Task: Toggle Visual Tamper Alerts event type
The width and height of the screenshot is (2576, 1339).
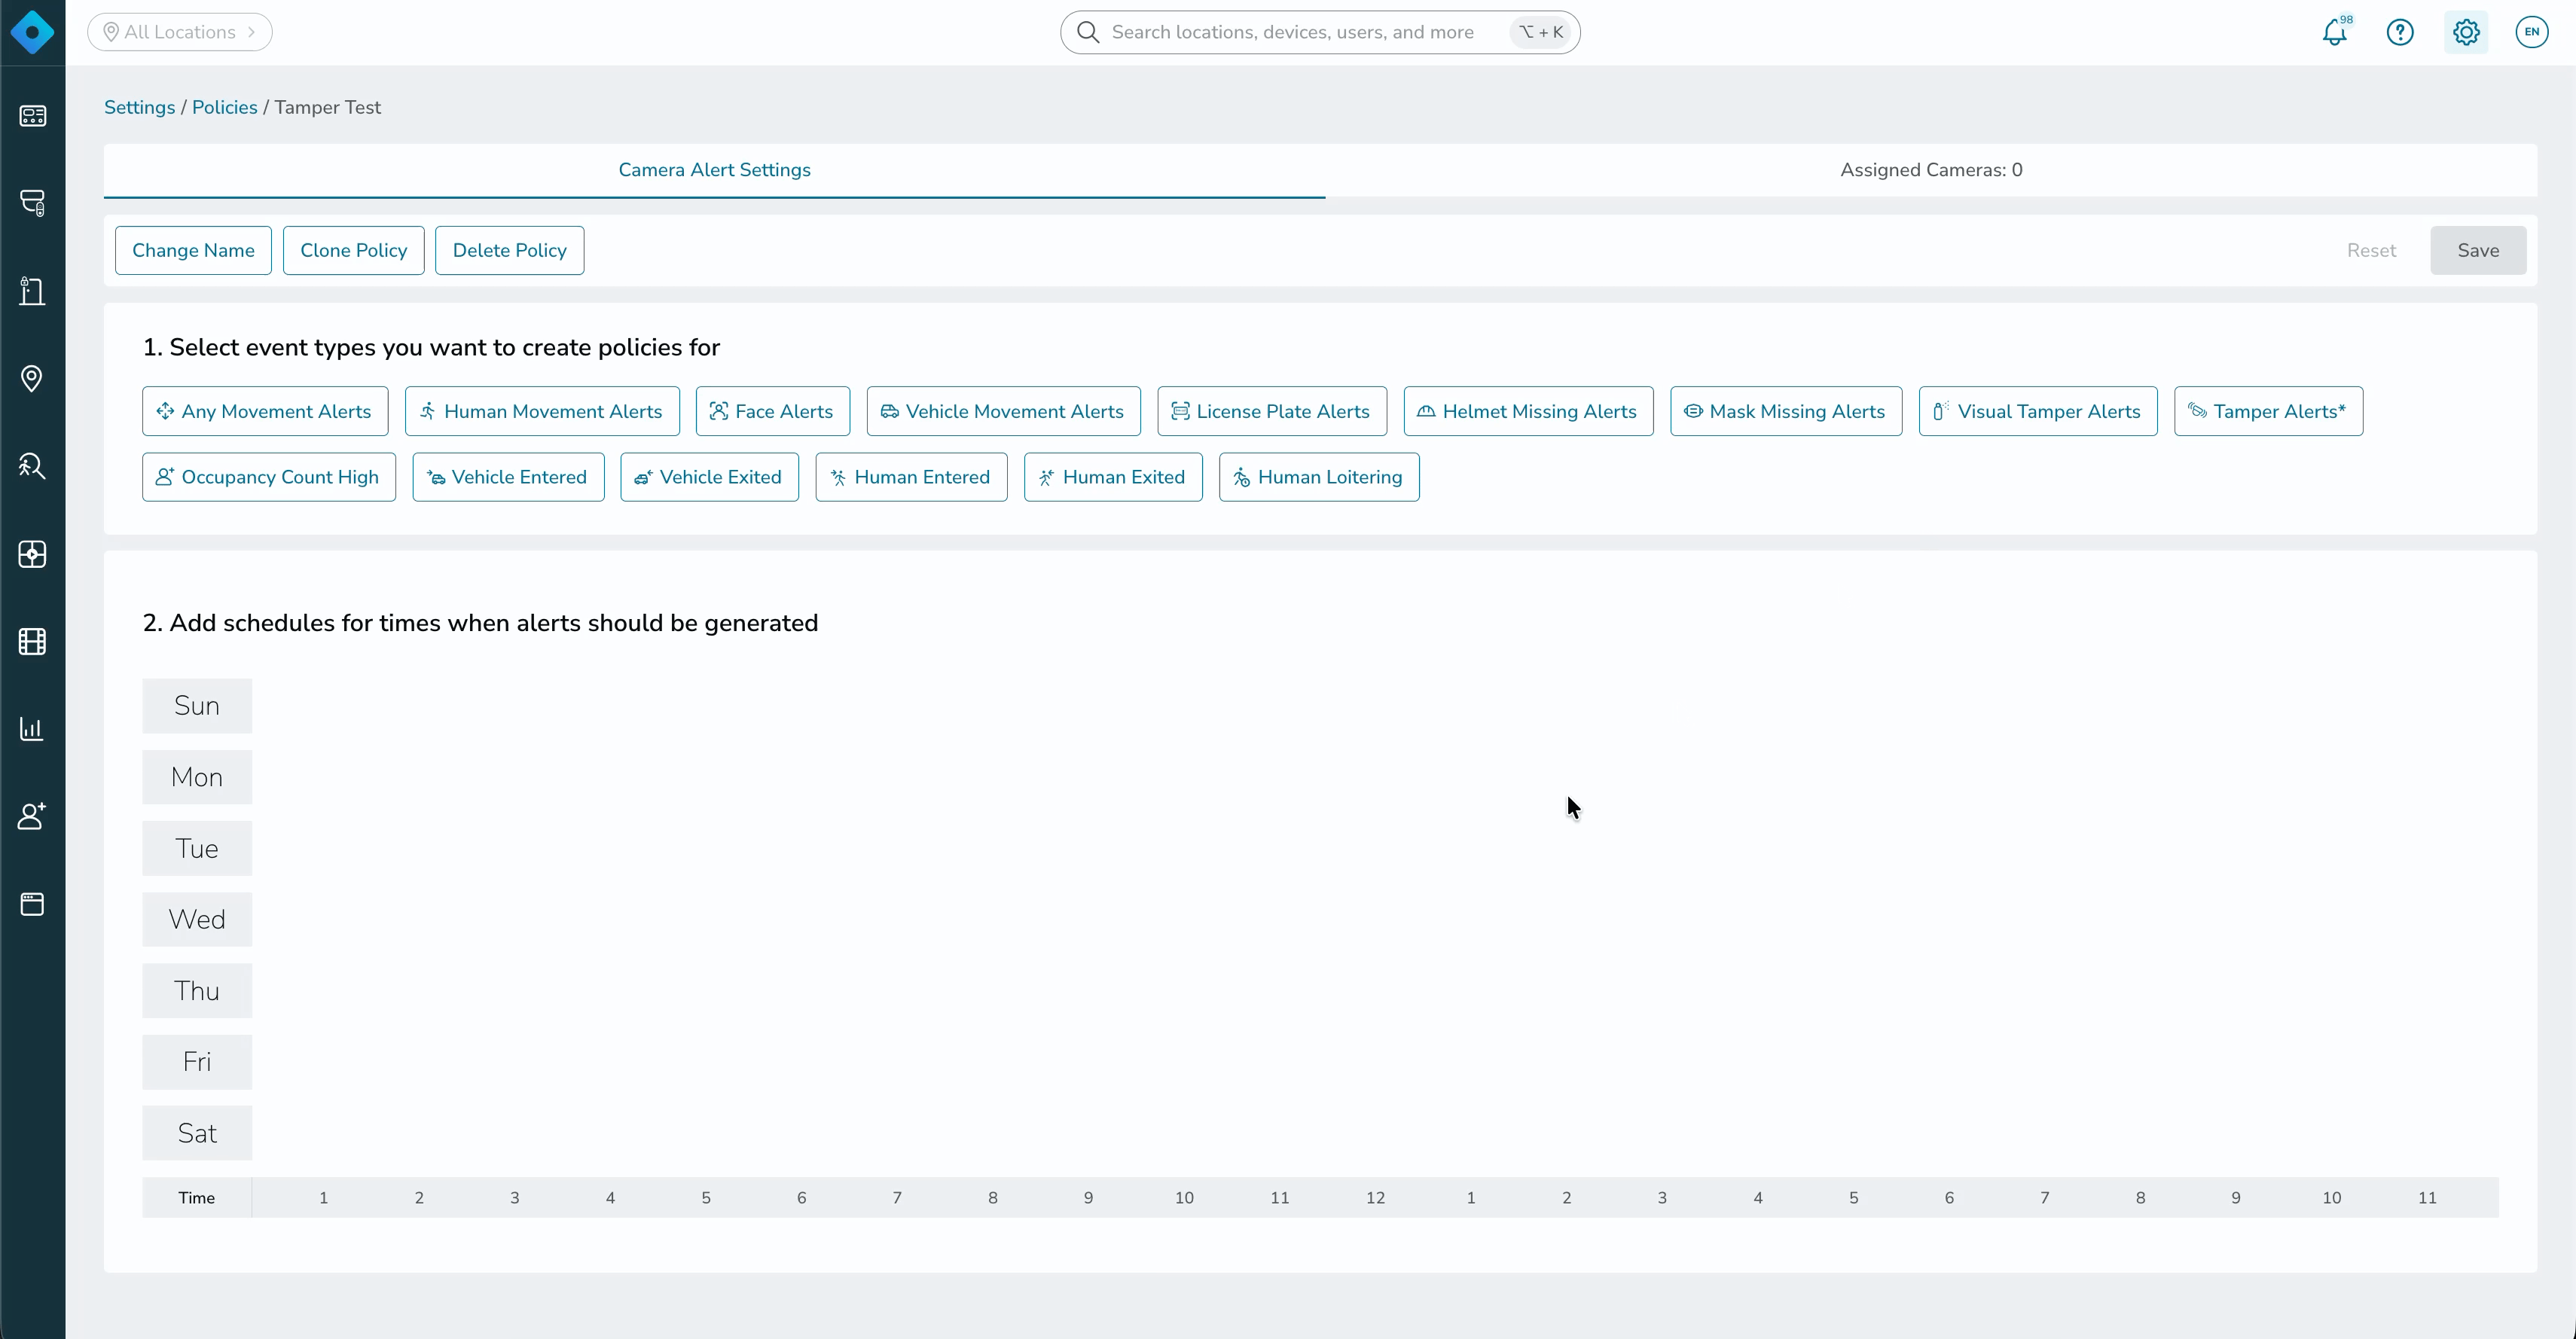Action: click(2038, 411)
